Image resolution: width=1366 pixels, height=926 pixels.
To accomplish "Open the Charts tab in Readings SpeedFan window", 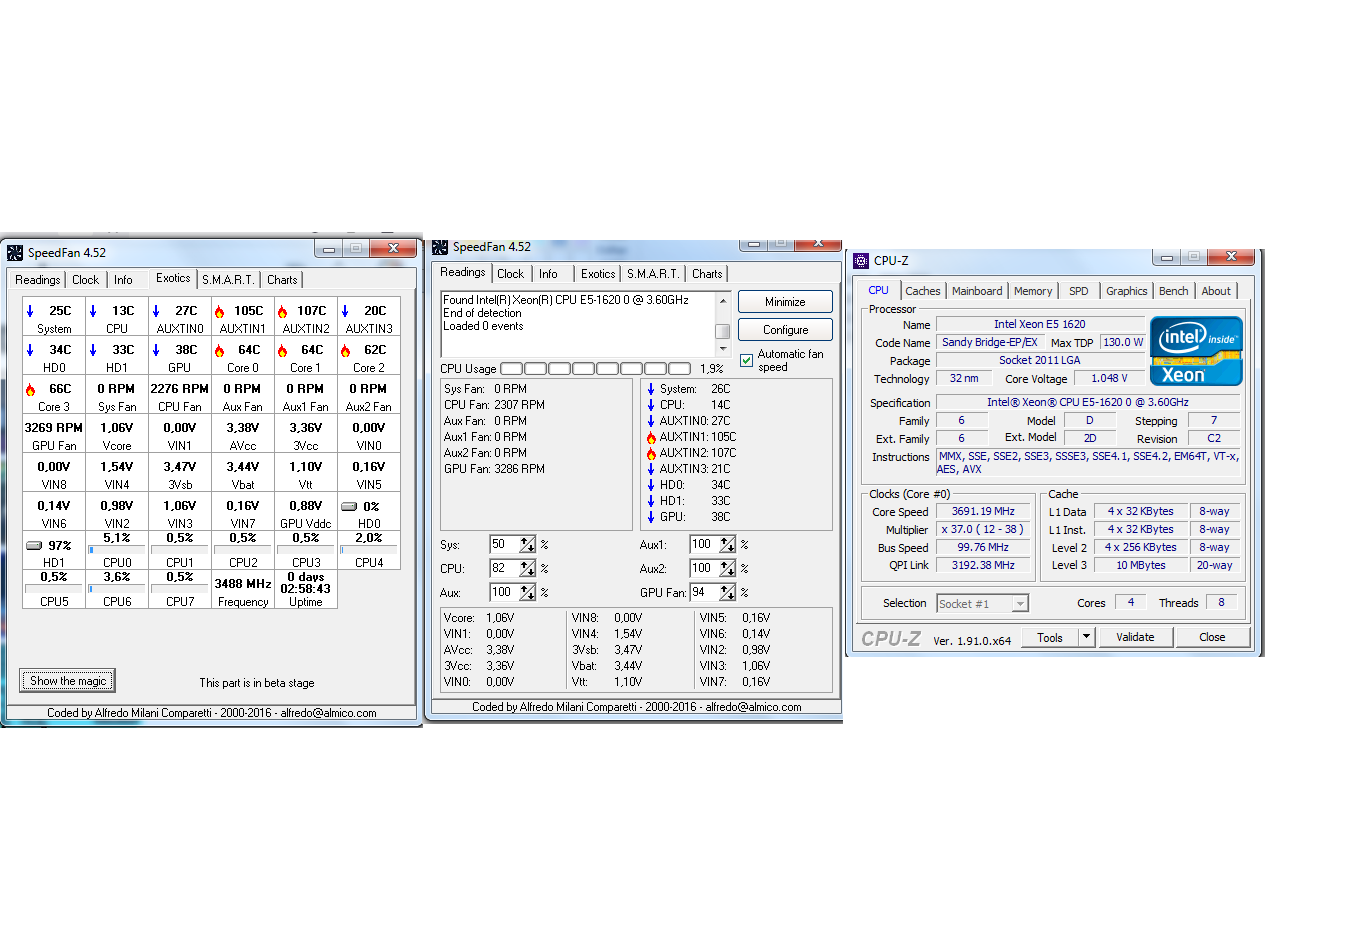I will (707, 273).
